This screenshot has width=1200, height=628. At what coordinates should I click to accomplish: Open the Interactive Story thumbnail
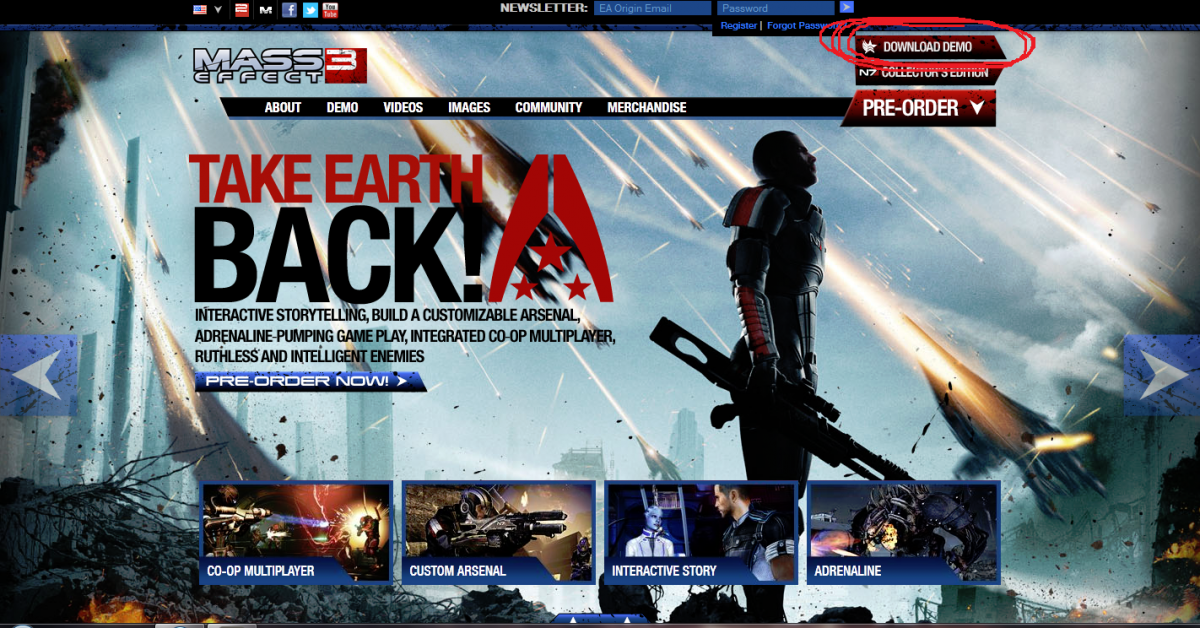tap(701, 533)
